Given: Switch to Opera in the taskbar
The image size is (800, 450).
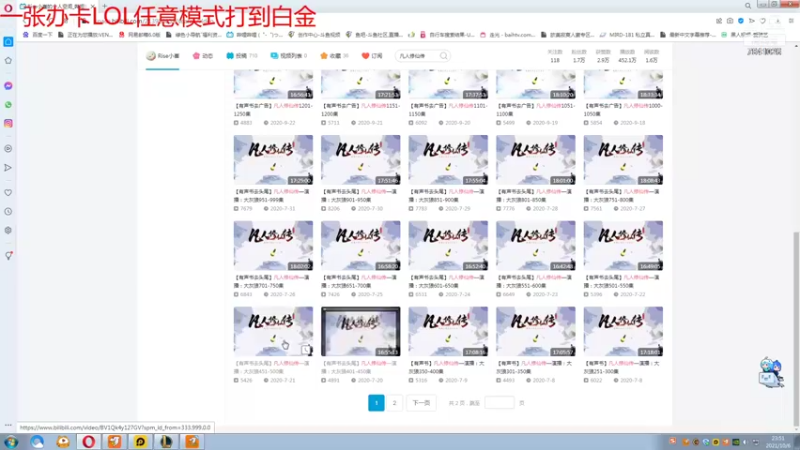Looking at the screenshot, I should 89,441.
